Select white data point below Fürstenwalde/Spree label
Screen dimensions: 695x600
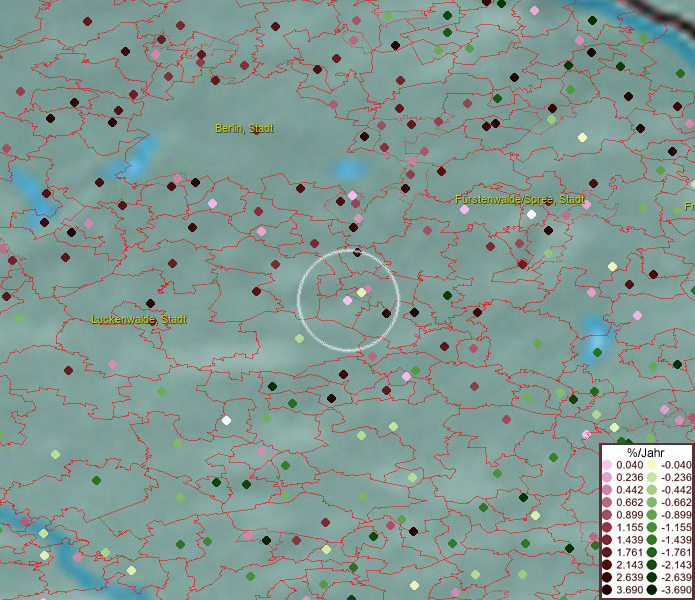coord(531,215)
